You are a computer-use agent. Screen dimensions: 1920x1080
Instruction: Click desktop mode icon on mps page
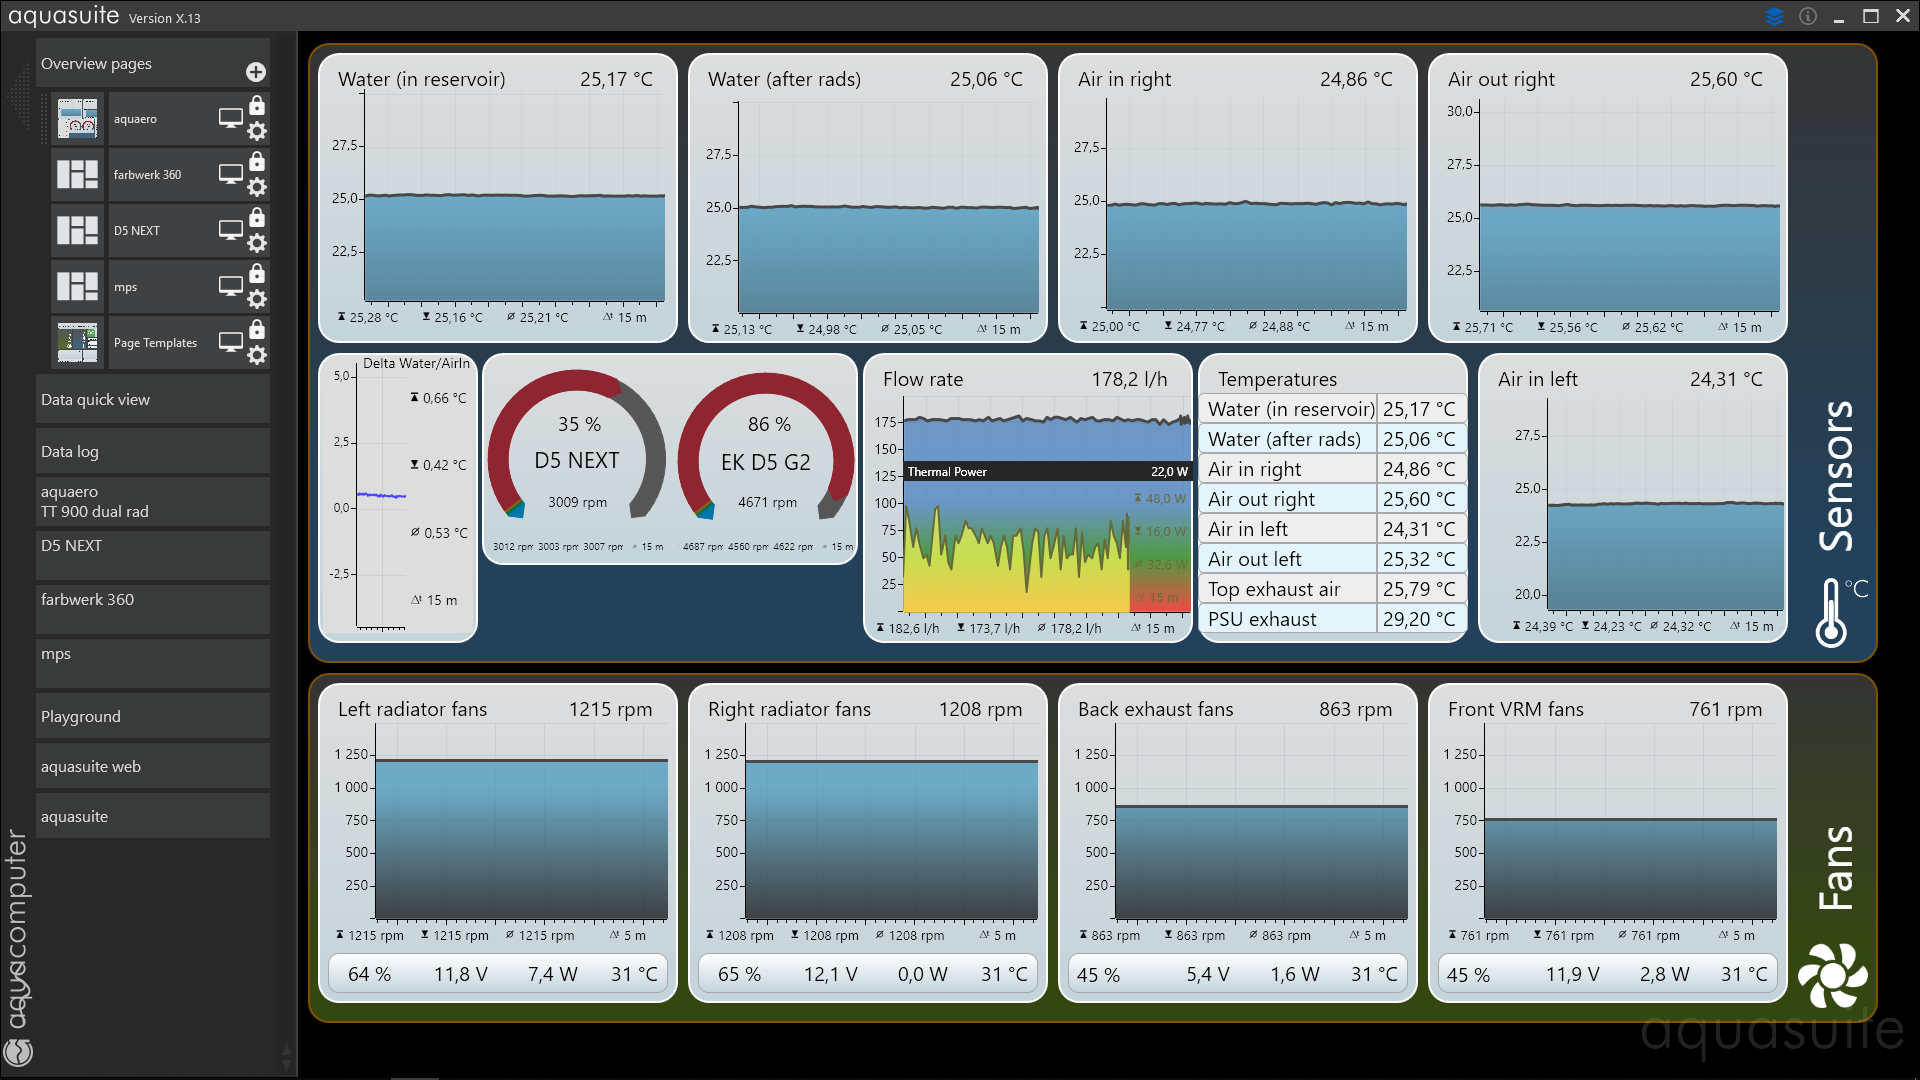tap(231, 286)
